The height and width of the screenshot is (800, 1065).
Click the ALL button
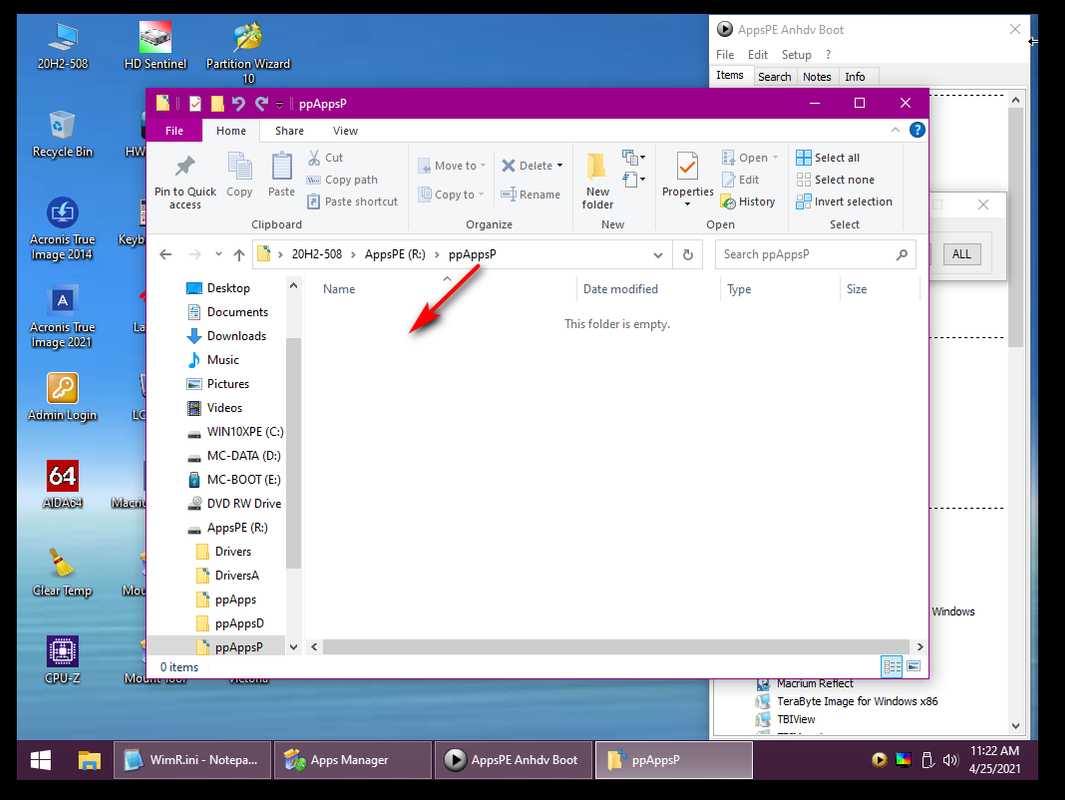pyautogui.click(x=961, y=254)
